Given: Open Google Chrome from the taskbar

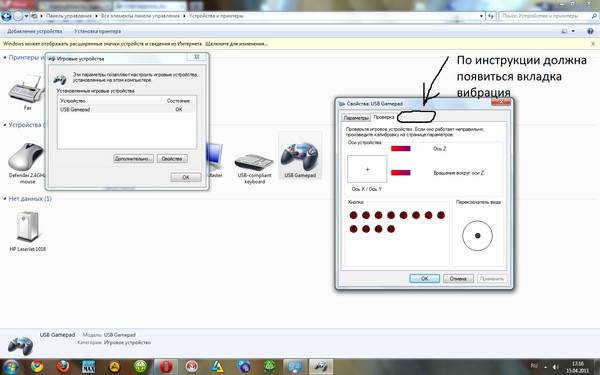Looking at the screenshot, I should point(37,367).
